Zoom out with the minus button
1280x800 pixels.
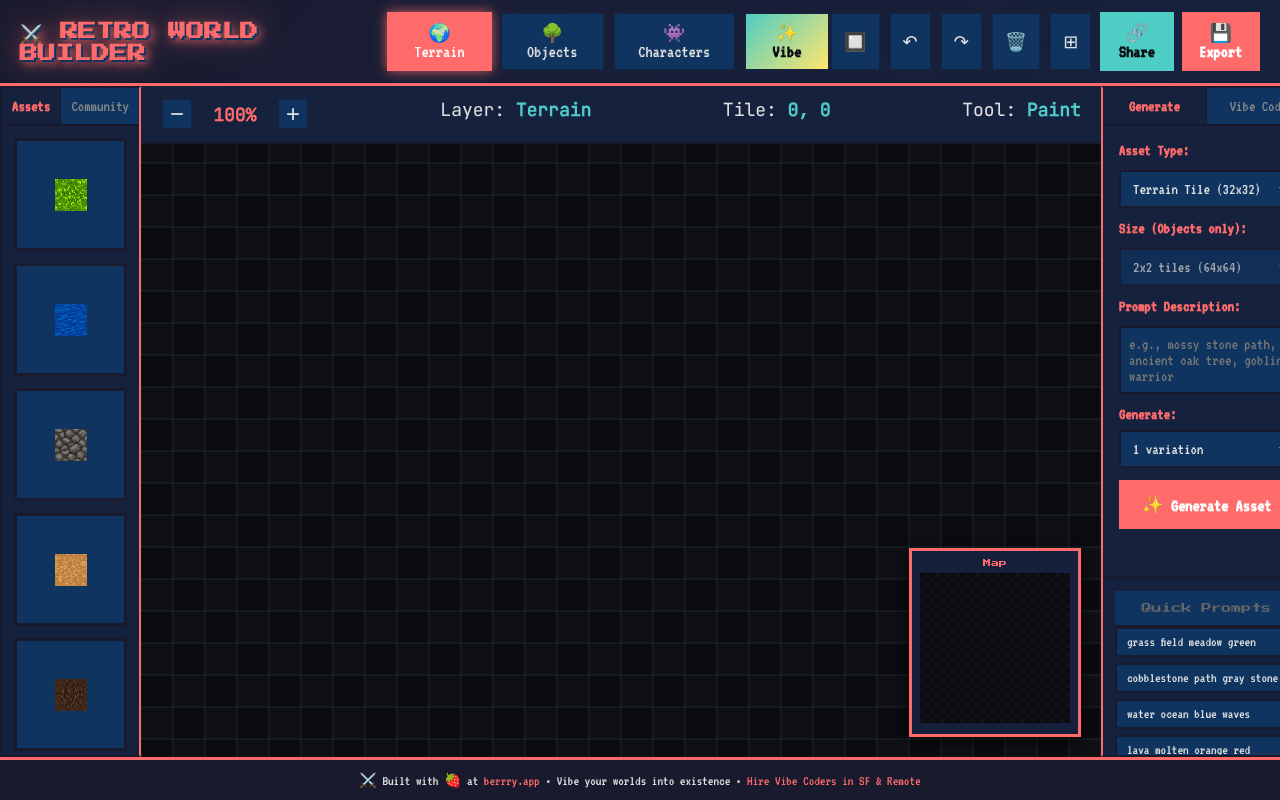click(x=177, y=114)
